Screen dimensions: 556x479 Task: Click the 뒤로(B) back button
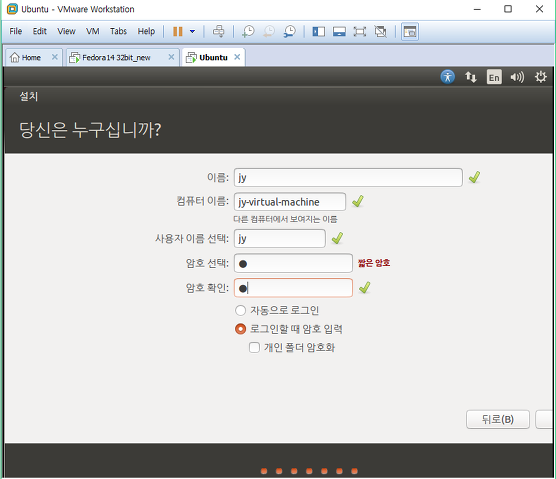498,419
